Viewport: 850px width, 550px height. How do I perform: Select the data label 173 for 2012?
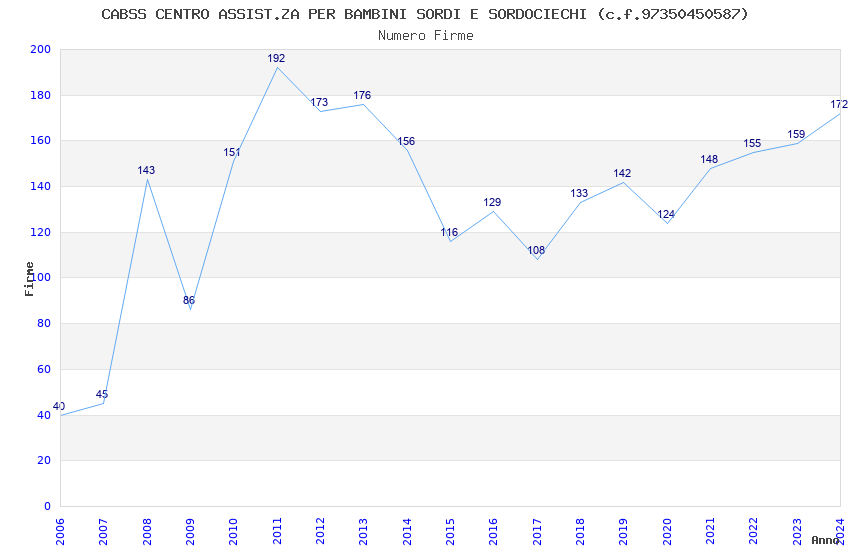click(x=319, y=102)
